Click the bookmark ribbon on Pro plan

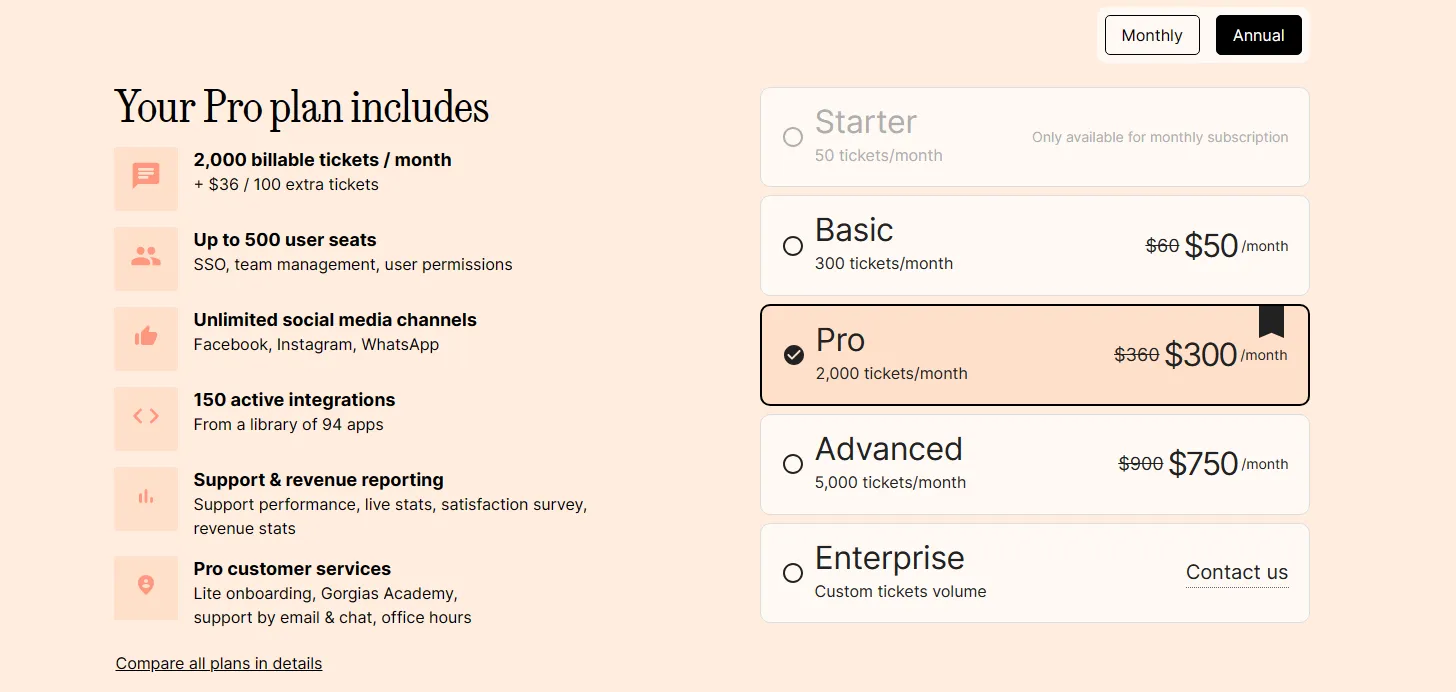click(x=1271, y=322)
